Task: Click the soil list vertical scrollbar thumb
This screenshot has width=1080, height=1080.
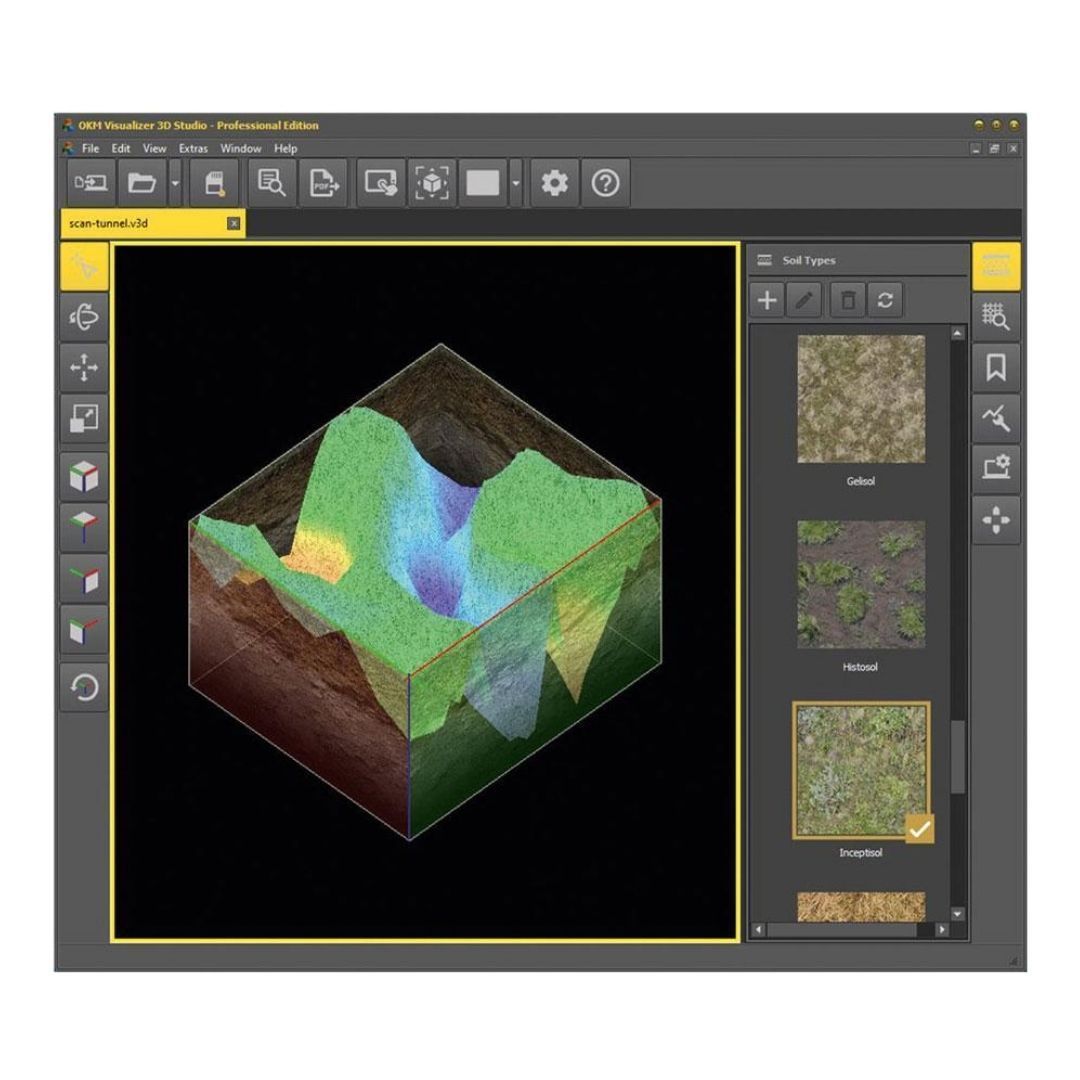Action: 957,757
